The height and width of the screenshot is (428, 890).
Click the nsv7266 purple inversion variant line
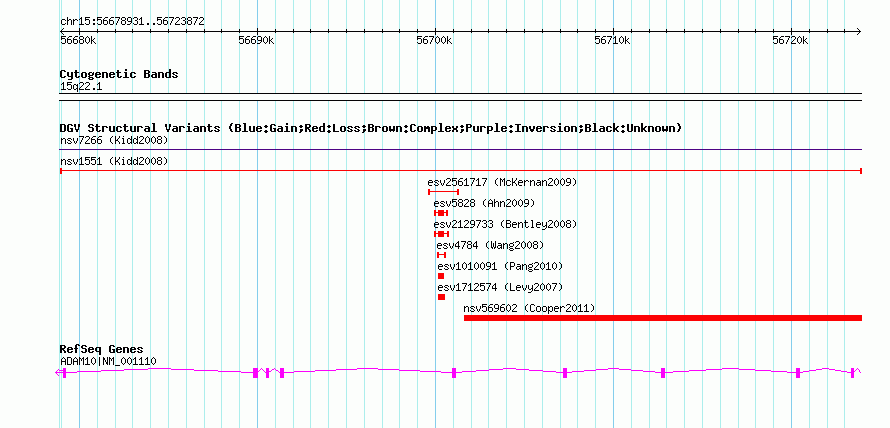point(461,150)
